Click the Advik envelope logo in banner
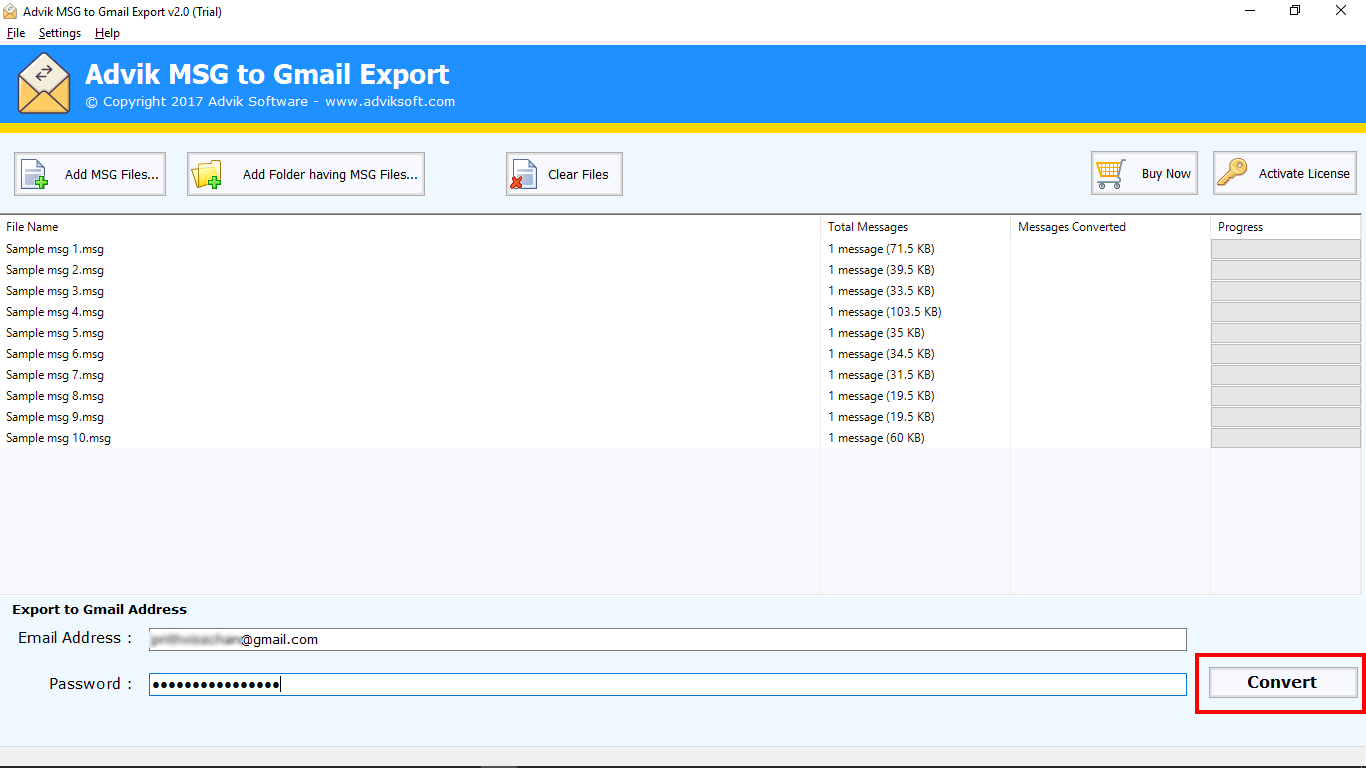 (x=44, y=84)
